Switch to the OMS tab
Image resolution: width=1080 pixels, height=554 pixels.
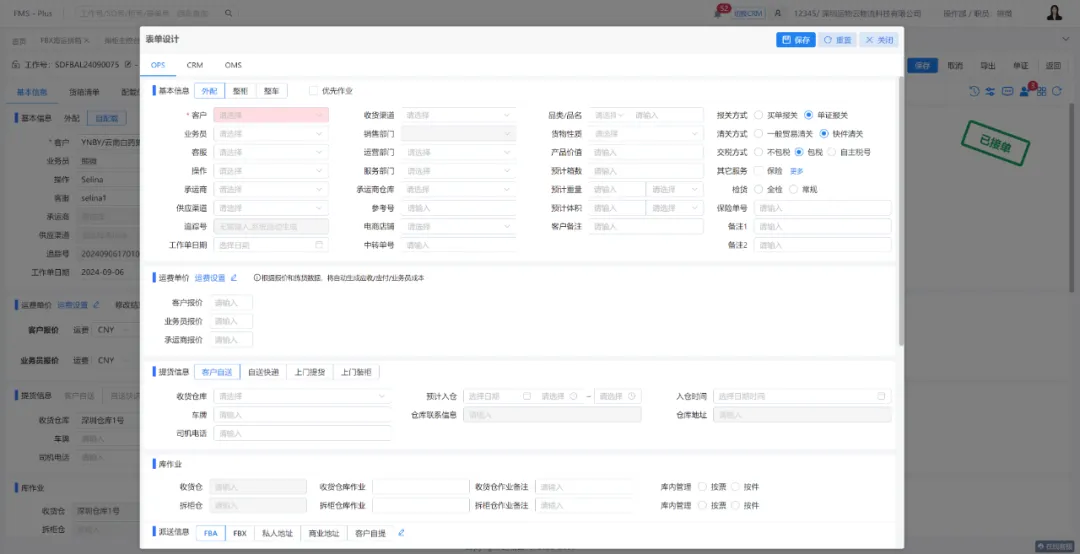(x=233, y=65)
